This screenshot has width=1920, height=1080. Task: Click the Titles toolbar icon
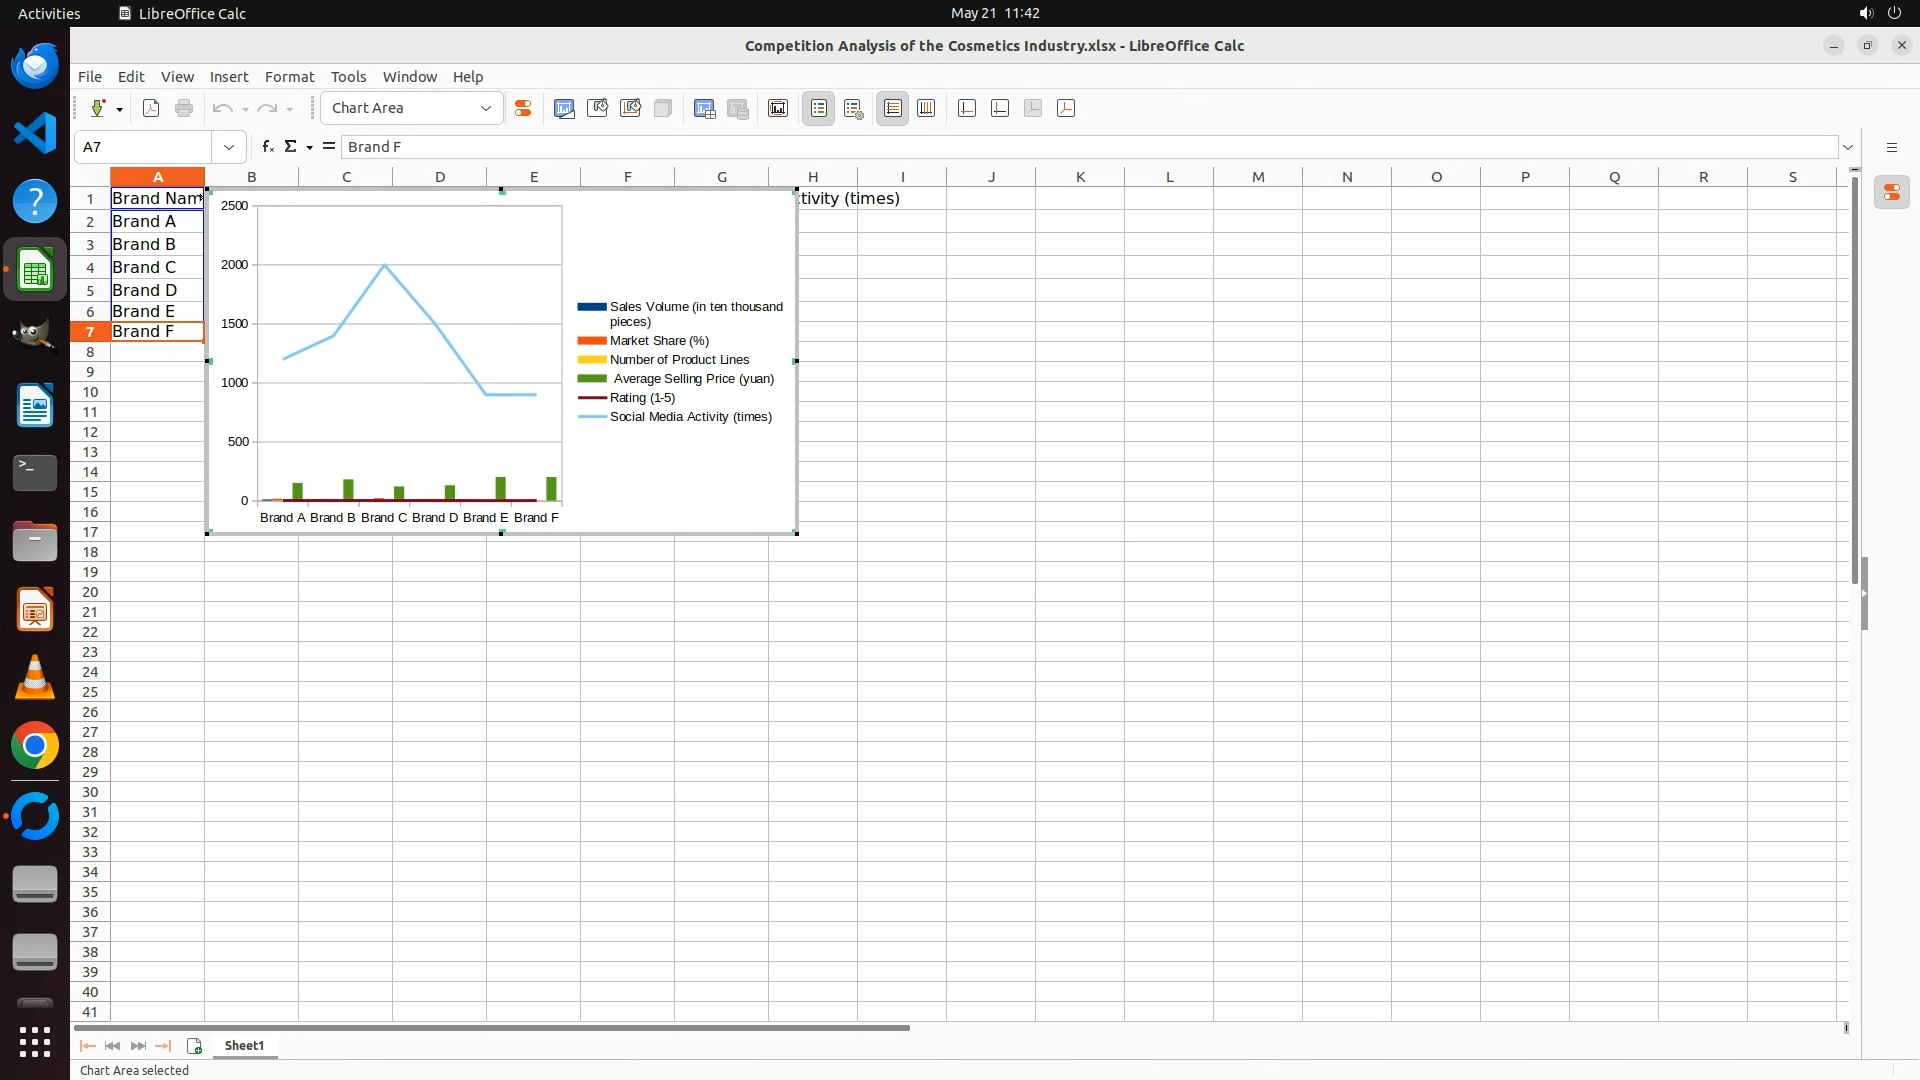pyautogui.click(x=778, y=108)
